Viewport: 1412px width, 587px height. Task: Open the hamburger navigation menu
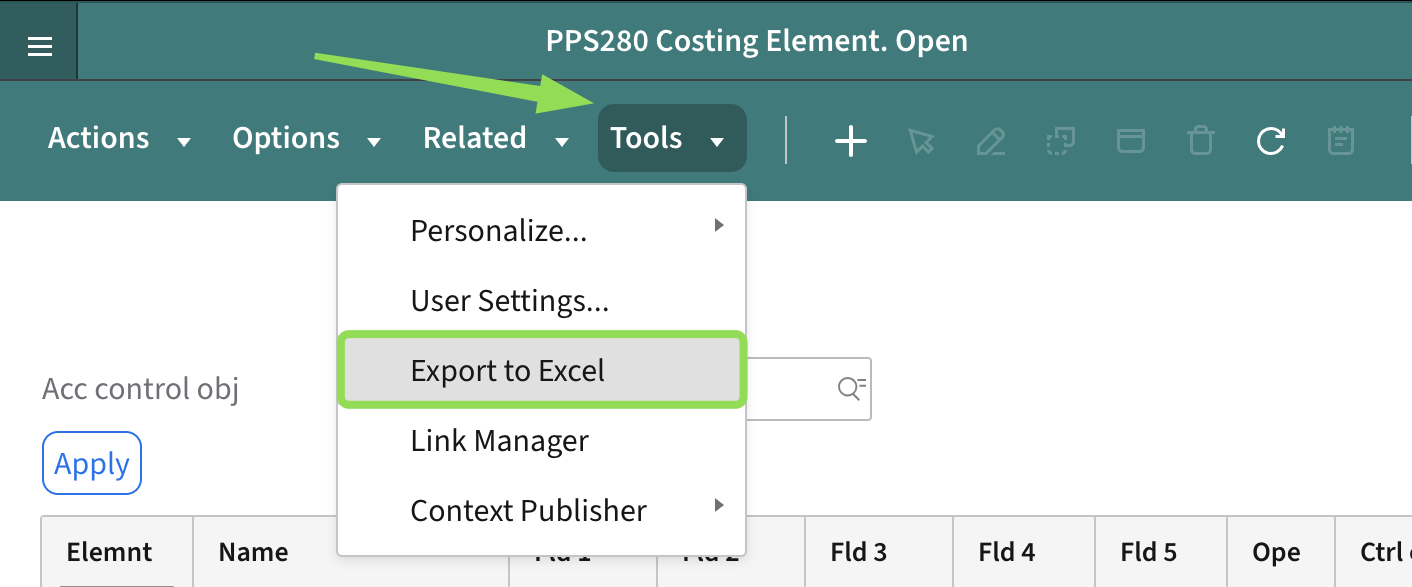39,46
